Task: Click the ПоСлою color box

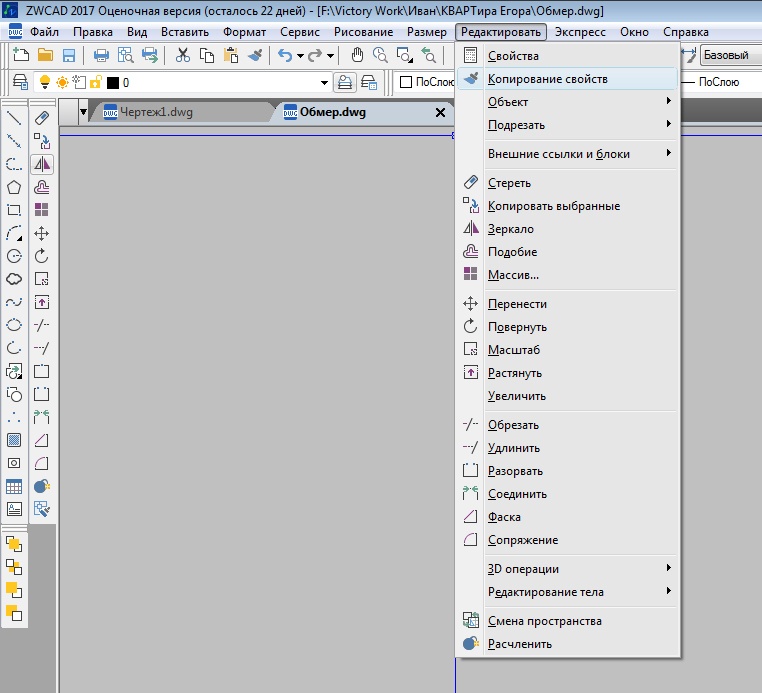Action: (x=406, y=82)
